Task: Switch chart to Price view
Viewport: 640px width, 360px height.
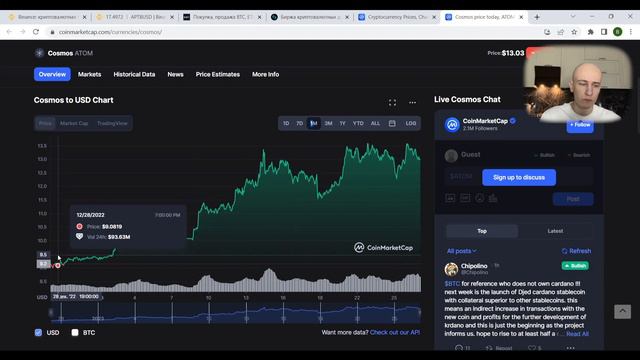Action: coord(45,123)
